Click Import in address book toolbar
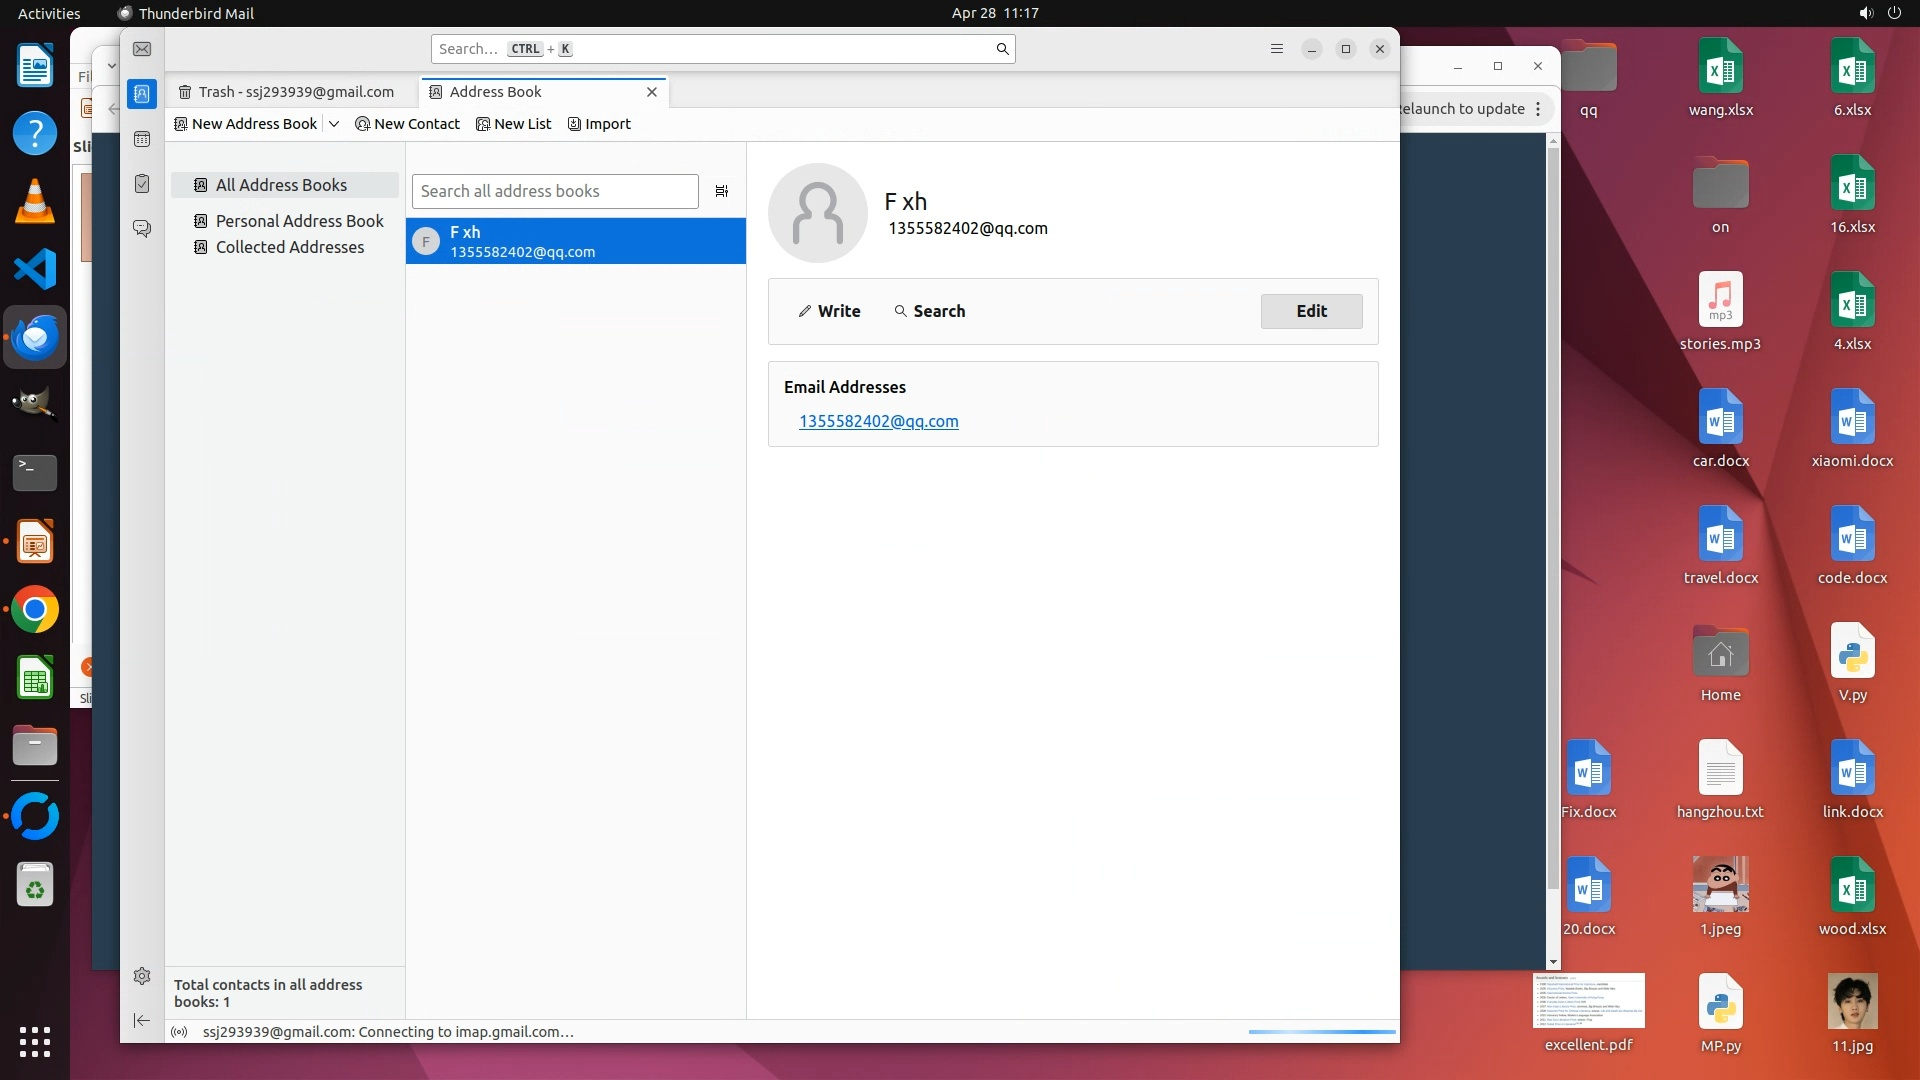This screenshot has width=1920, height=1080. [x=599, y=124]
